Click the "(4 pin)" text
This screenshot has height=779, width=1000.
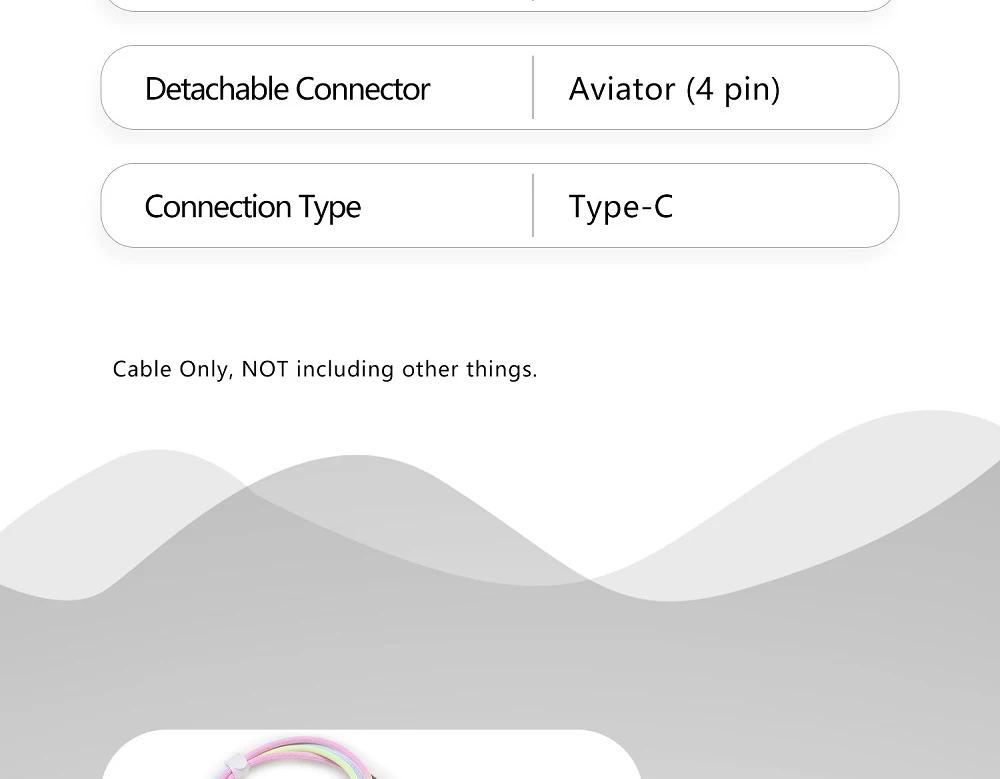pos(733,89)
